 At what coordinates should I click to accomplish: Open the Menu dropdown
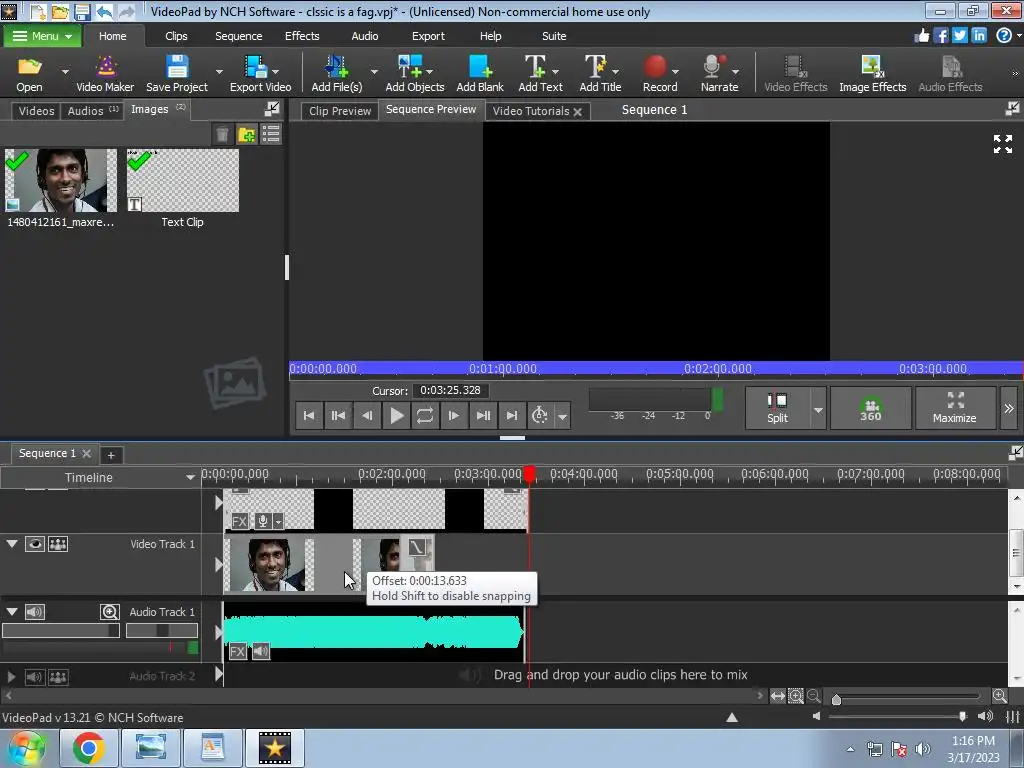point(42,36)
